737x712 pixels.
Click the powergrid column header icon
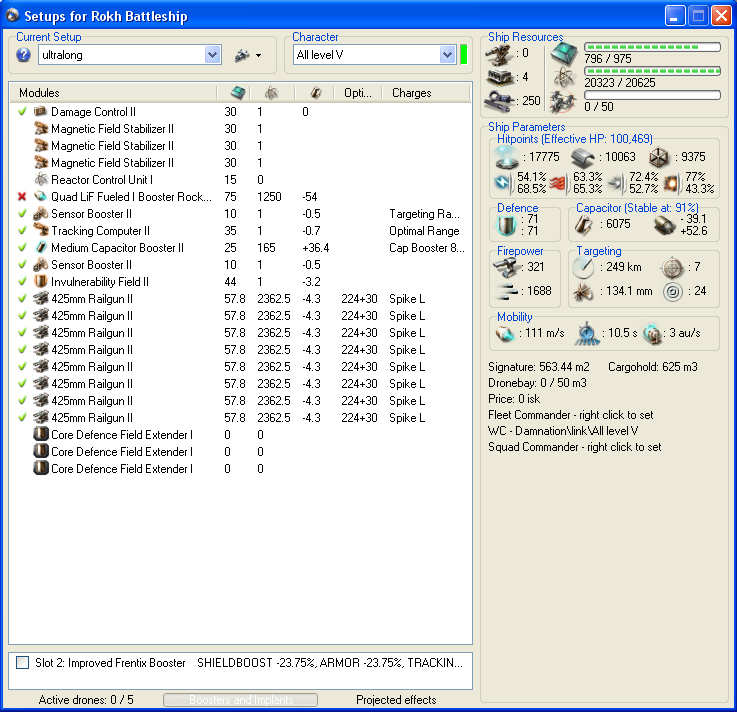tap(271, 93)
